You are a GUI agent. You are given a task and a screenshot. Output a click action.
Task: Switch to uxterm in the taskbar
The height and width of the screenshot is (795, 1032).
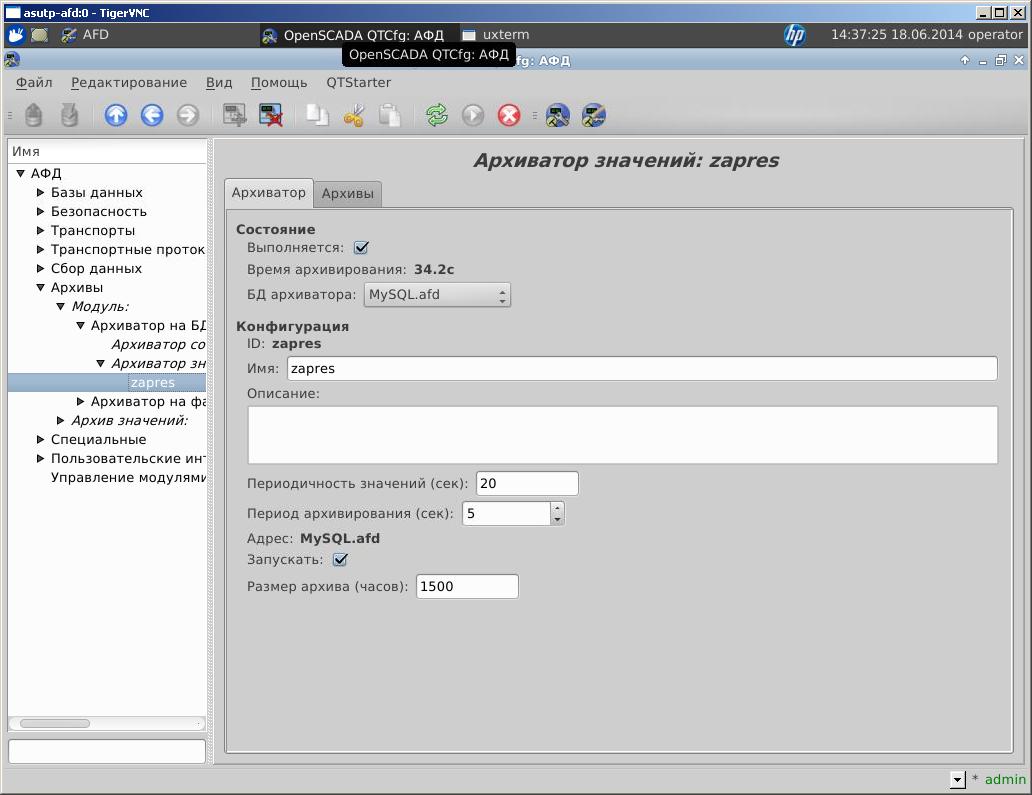[x=496, y=35]
